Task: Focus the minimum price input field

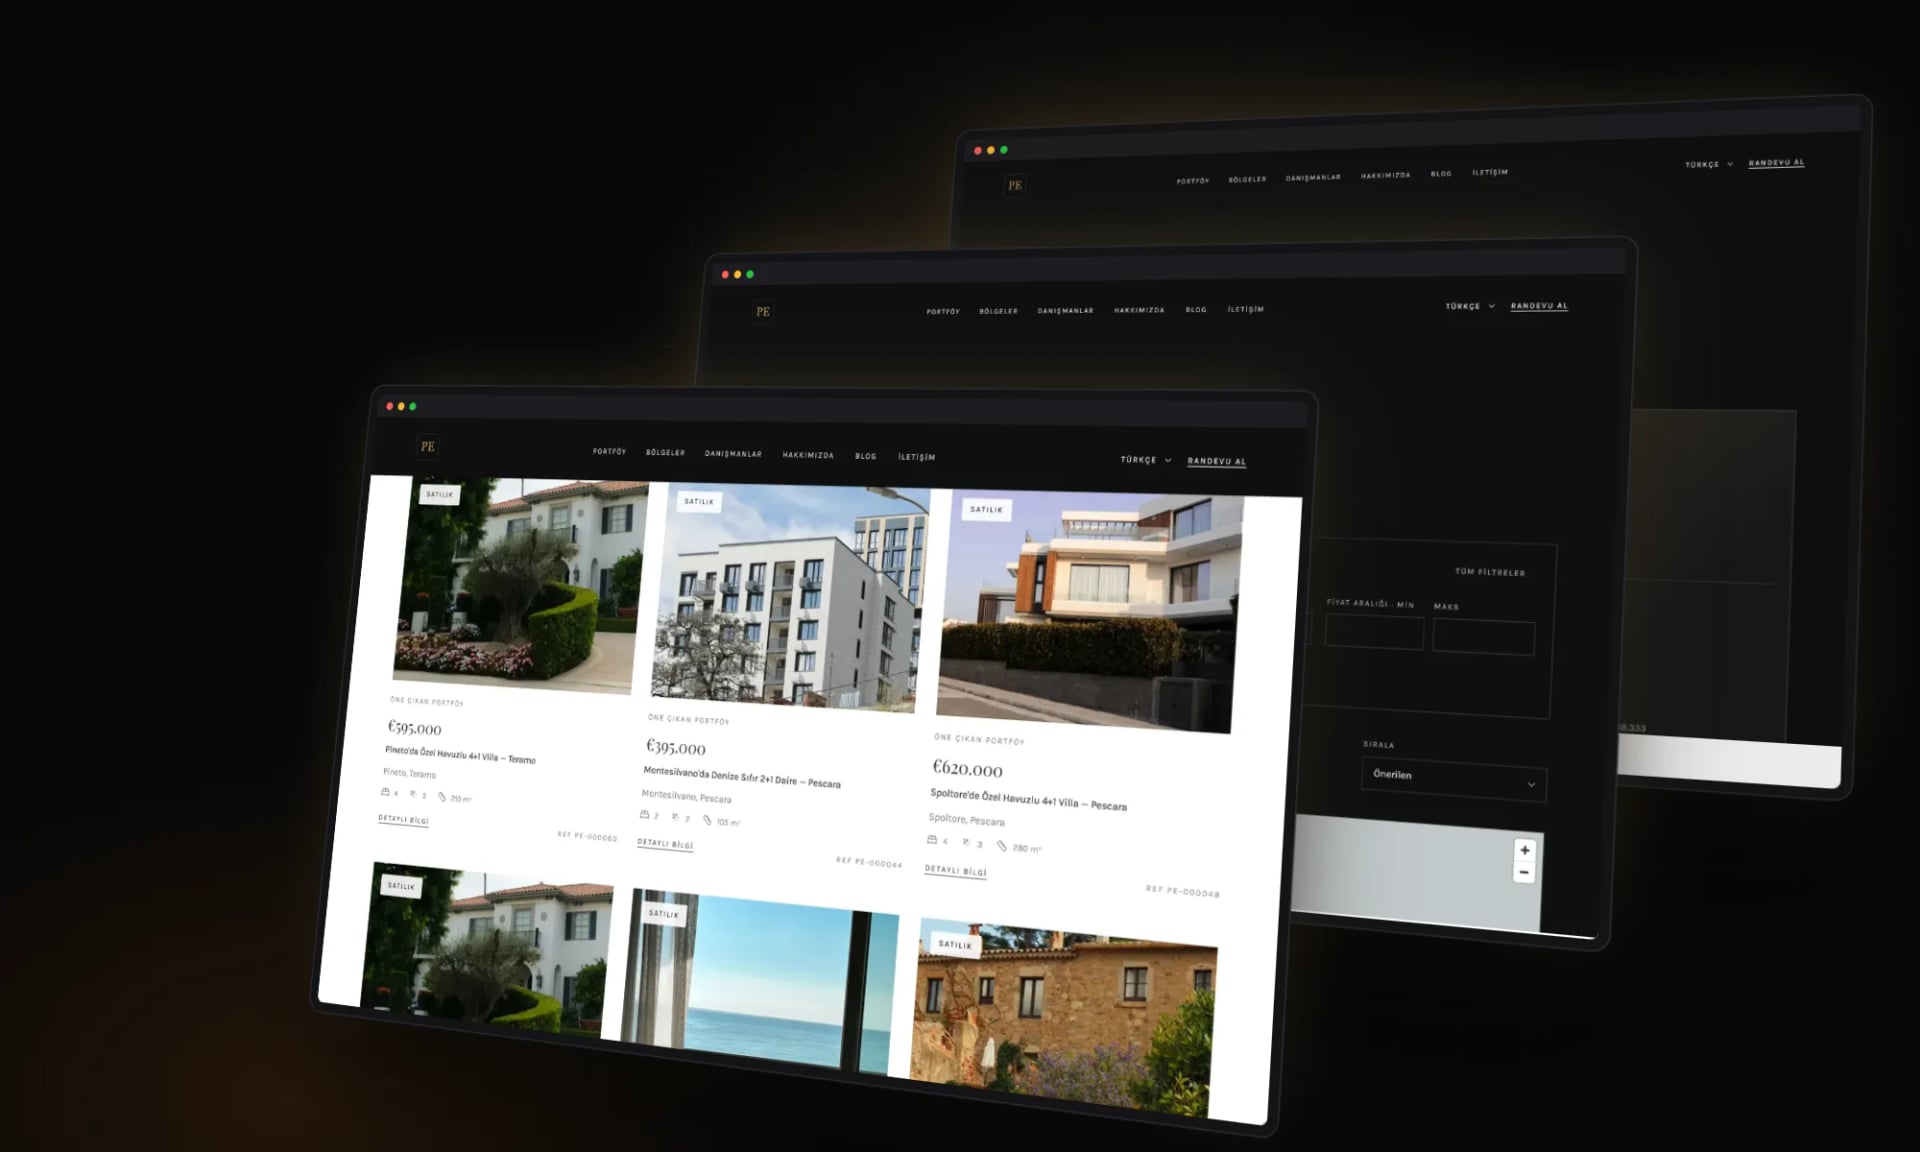Action: [1374, 633]
